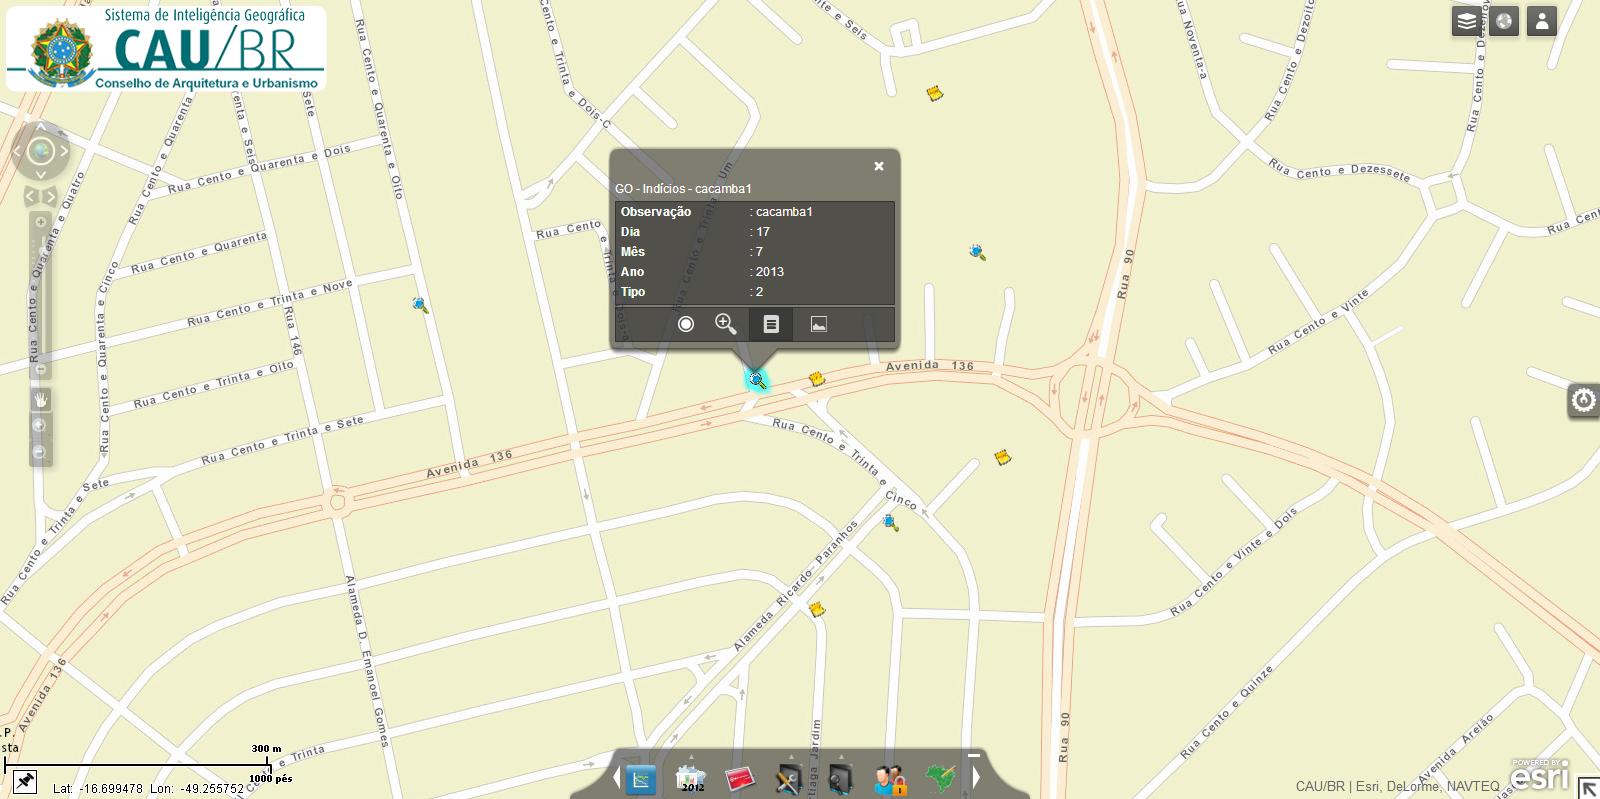Click the zoom level slider track
The image size is (1600, 799).
click(x=41, y=296)
